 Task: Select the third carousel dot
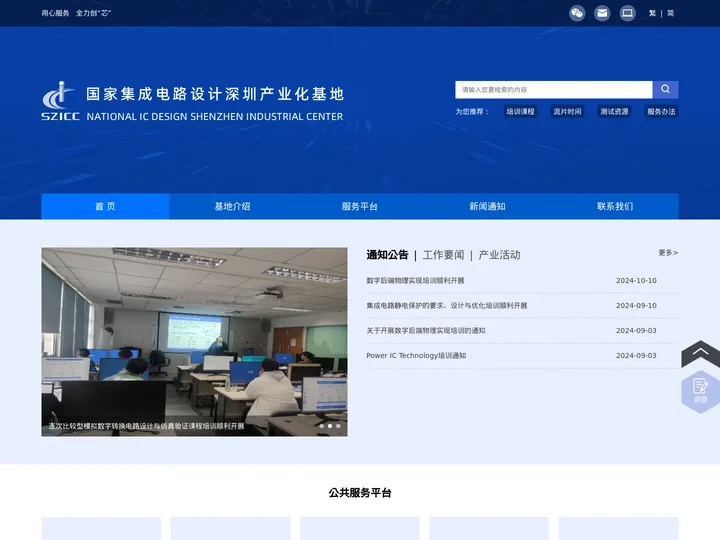pyautogui.click(x=338, y=426)
